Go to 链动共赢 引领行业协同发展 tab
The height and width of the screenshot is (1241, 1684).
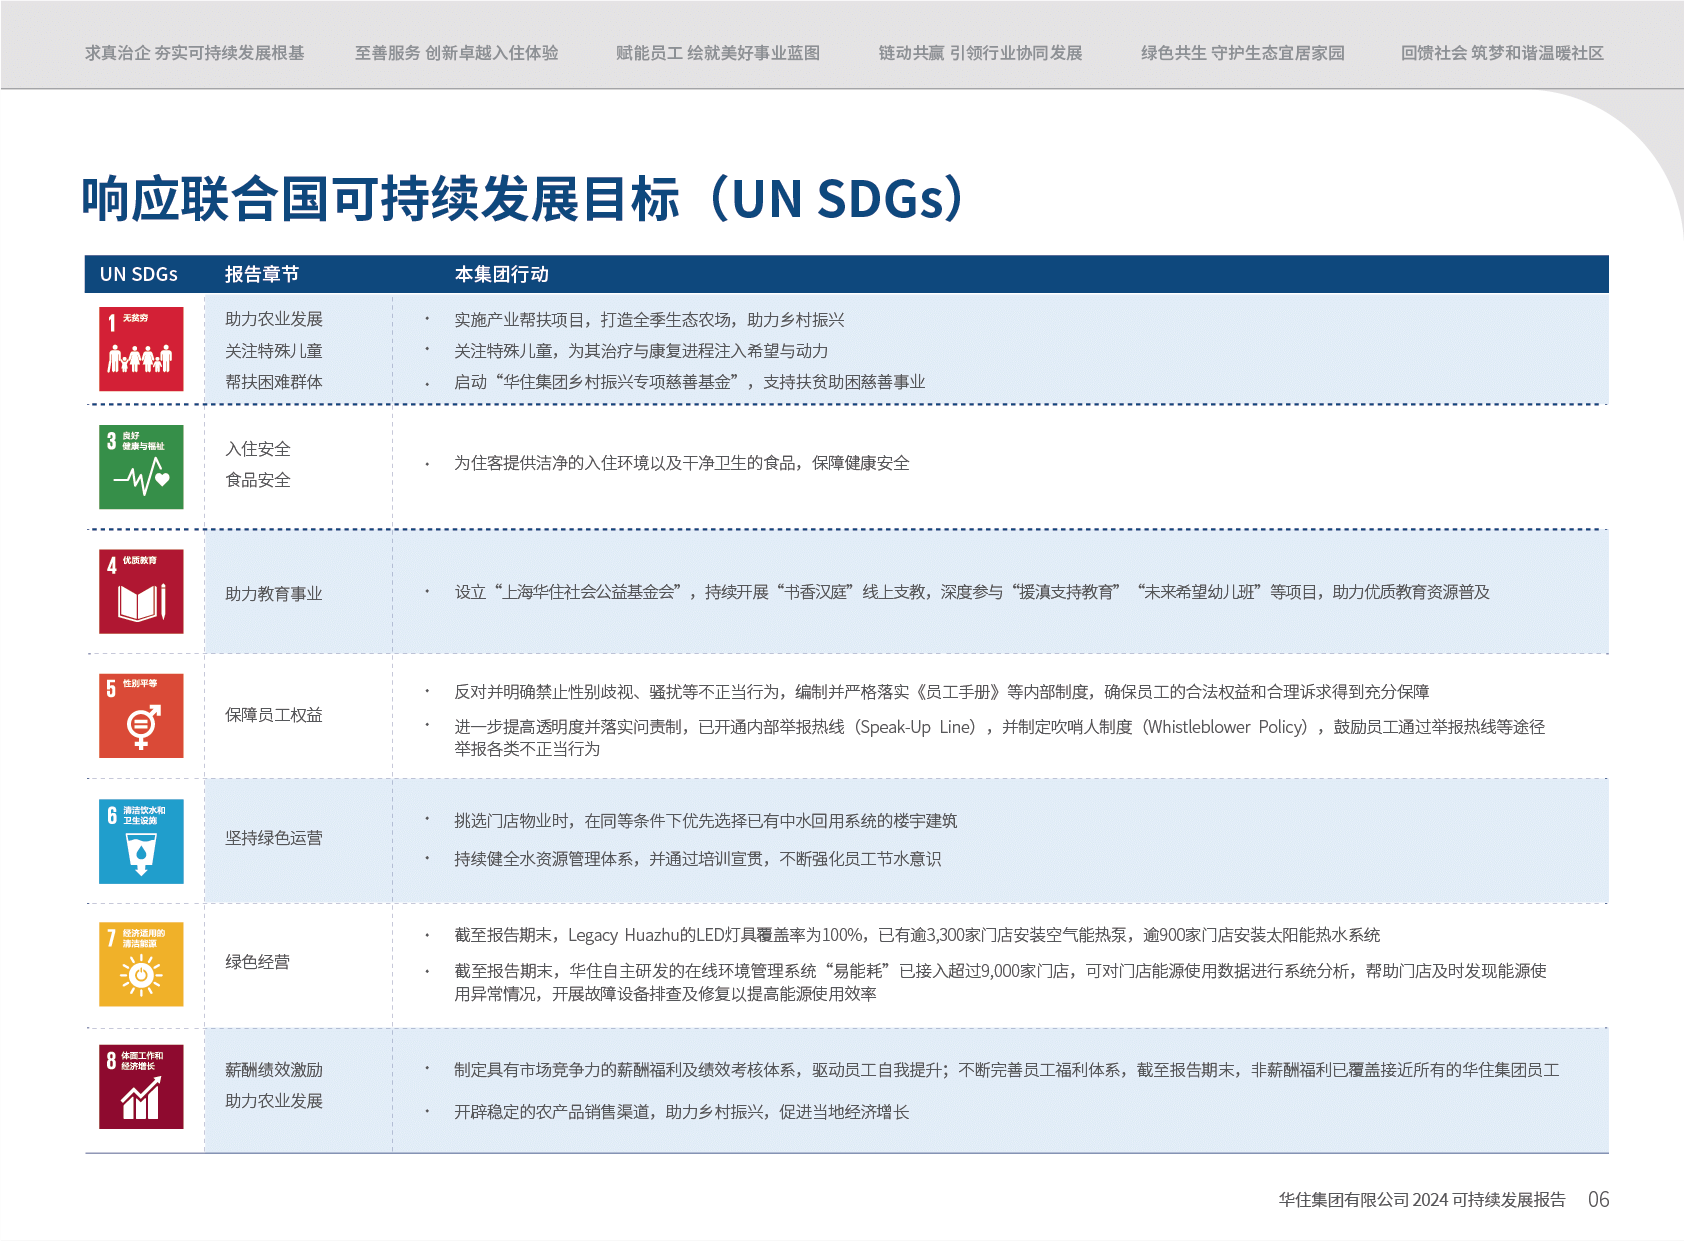tap(980, 53)
